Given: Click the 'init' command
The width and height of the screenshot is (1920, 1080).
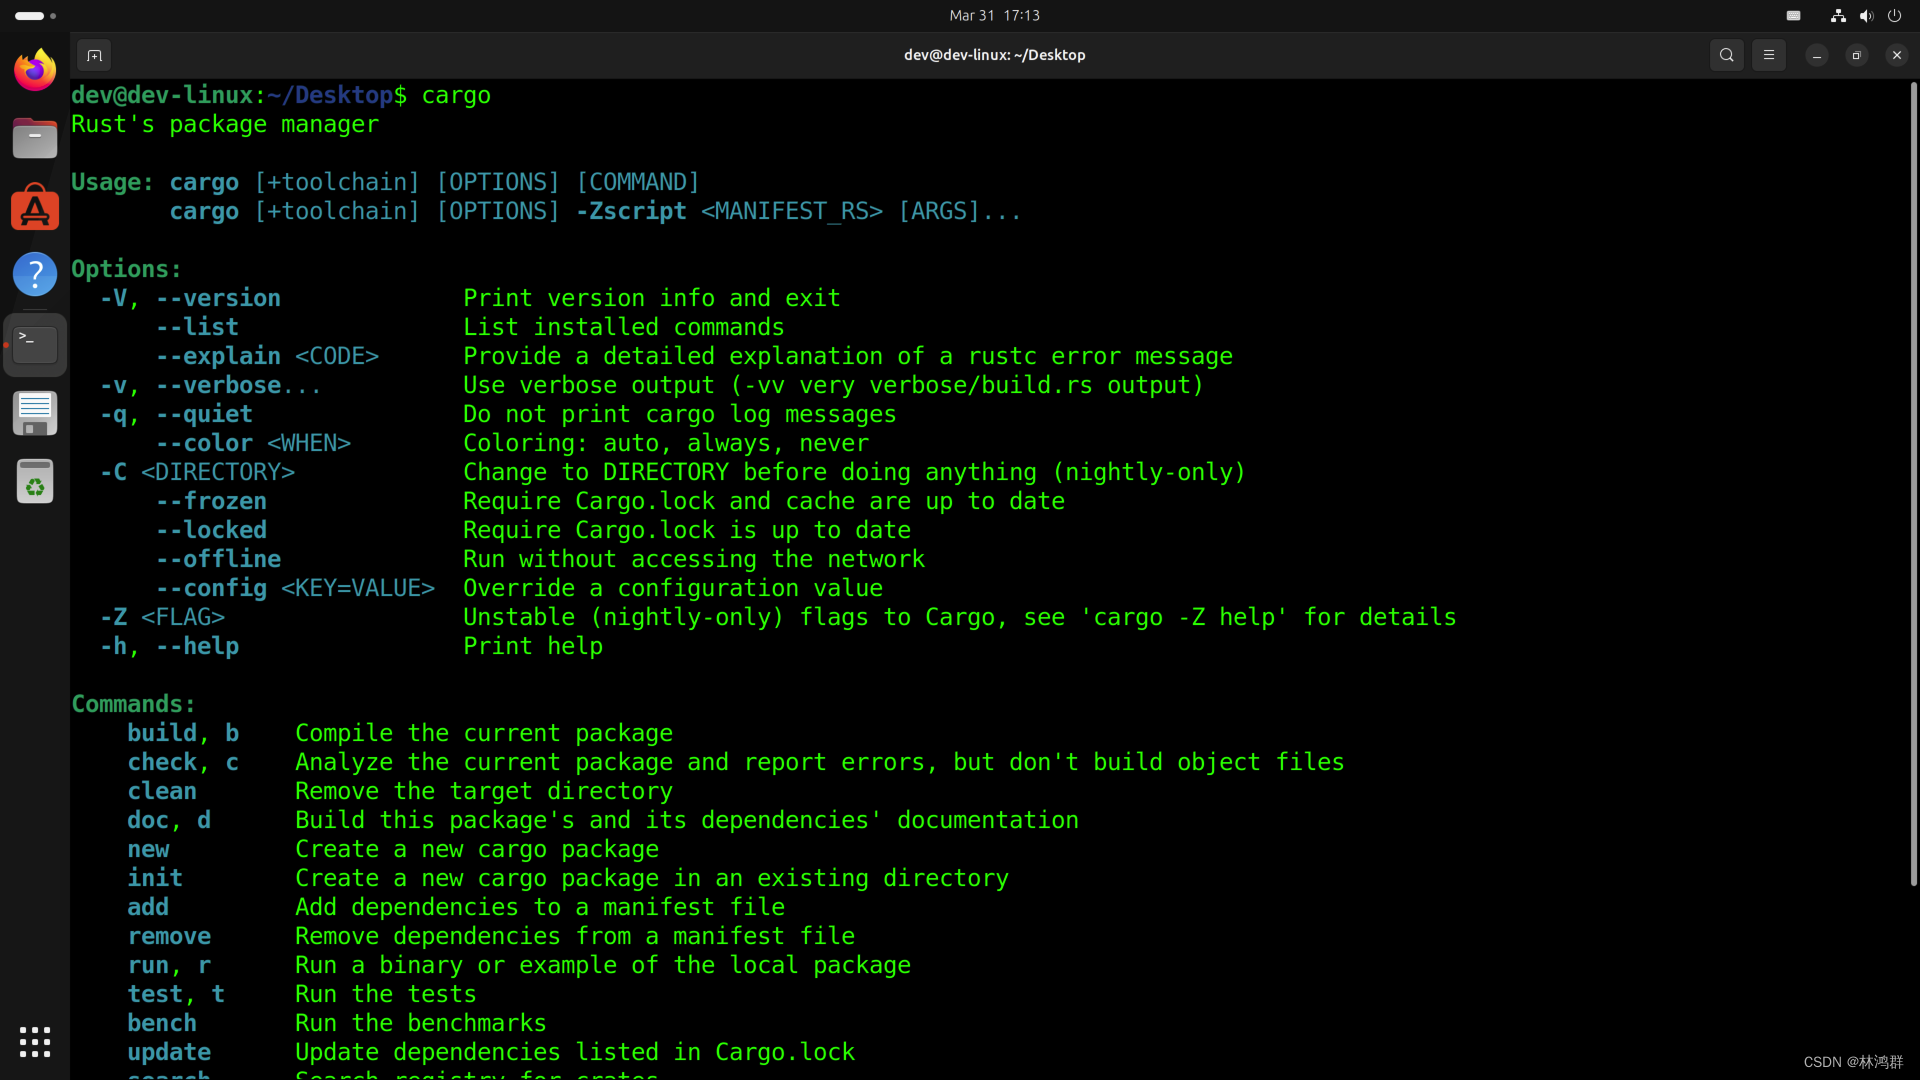Looking at the screenshot, I should [x=155, y=878].
